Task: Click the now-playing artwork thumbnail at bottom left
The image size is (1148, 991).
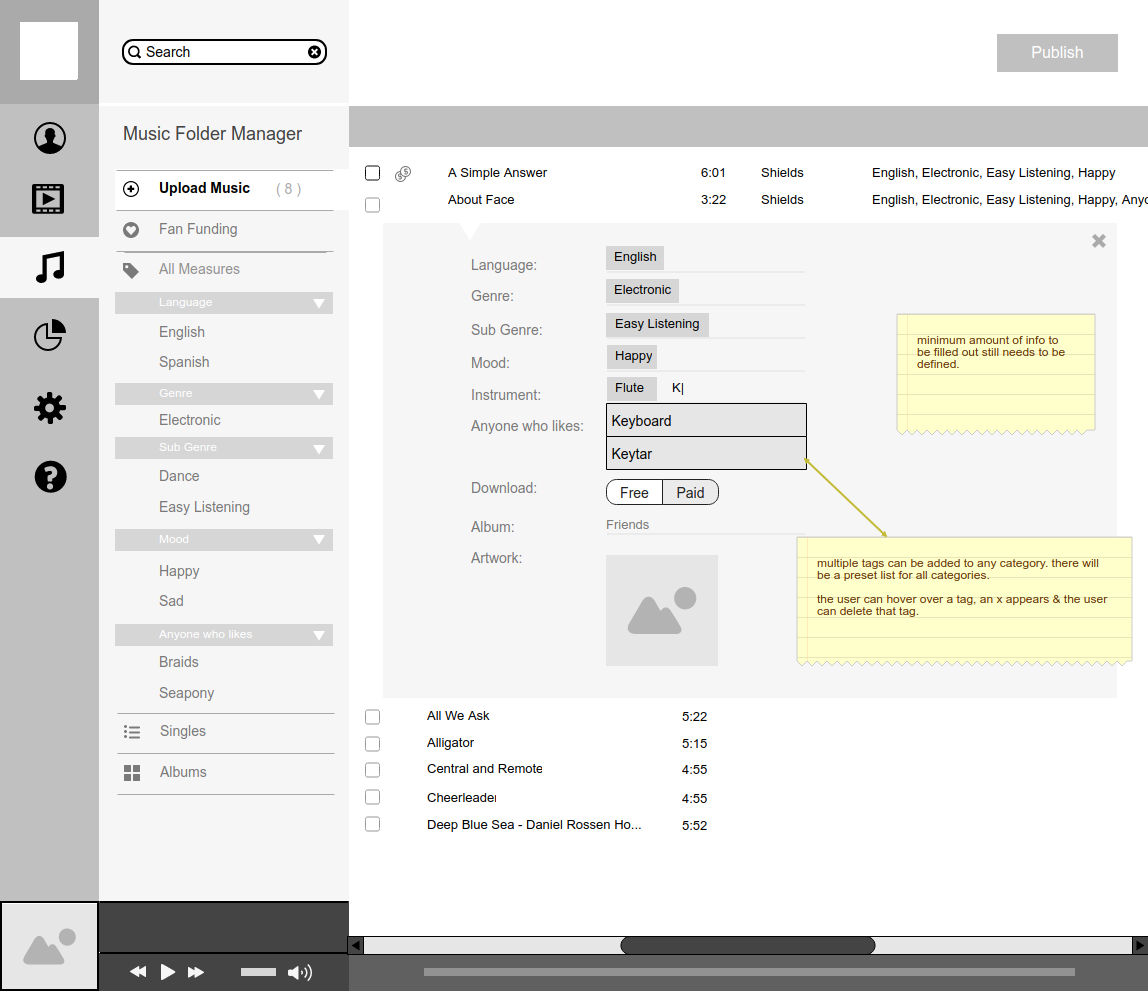Action: [x=49, y=946]
